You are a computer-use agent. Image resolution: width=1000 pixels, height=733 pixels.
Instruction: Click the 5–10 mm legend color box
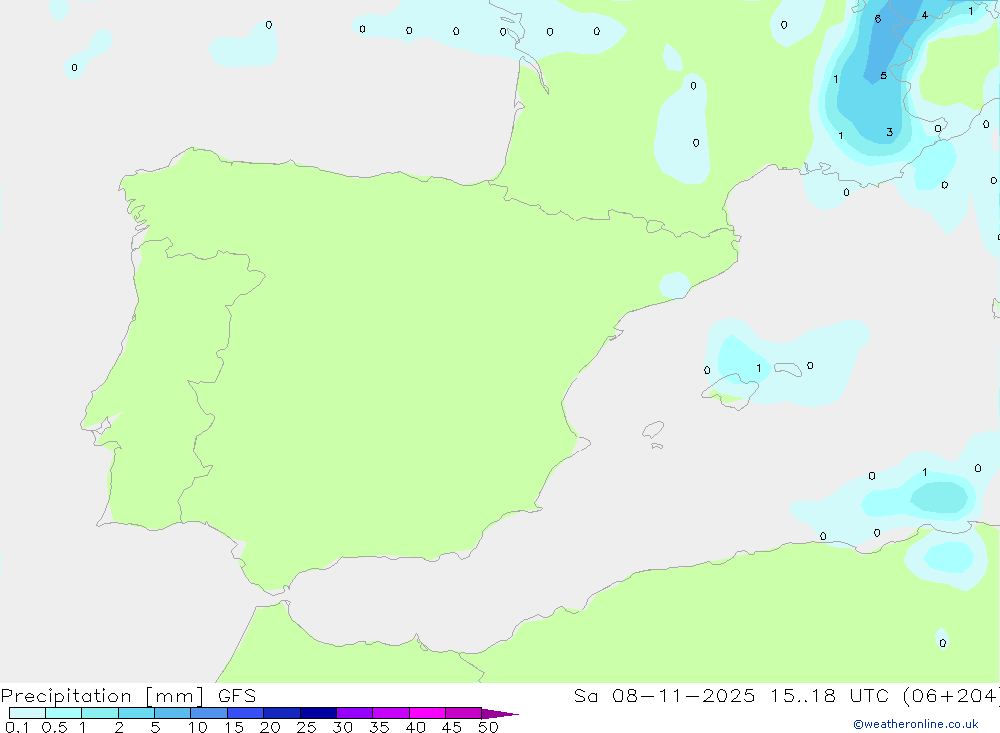[172, 713]
